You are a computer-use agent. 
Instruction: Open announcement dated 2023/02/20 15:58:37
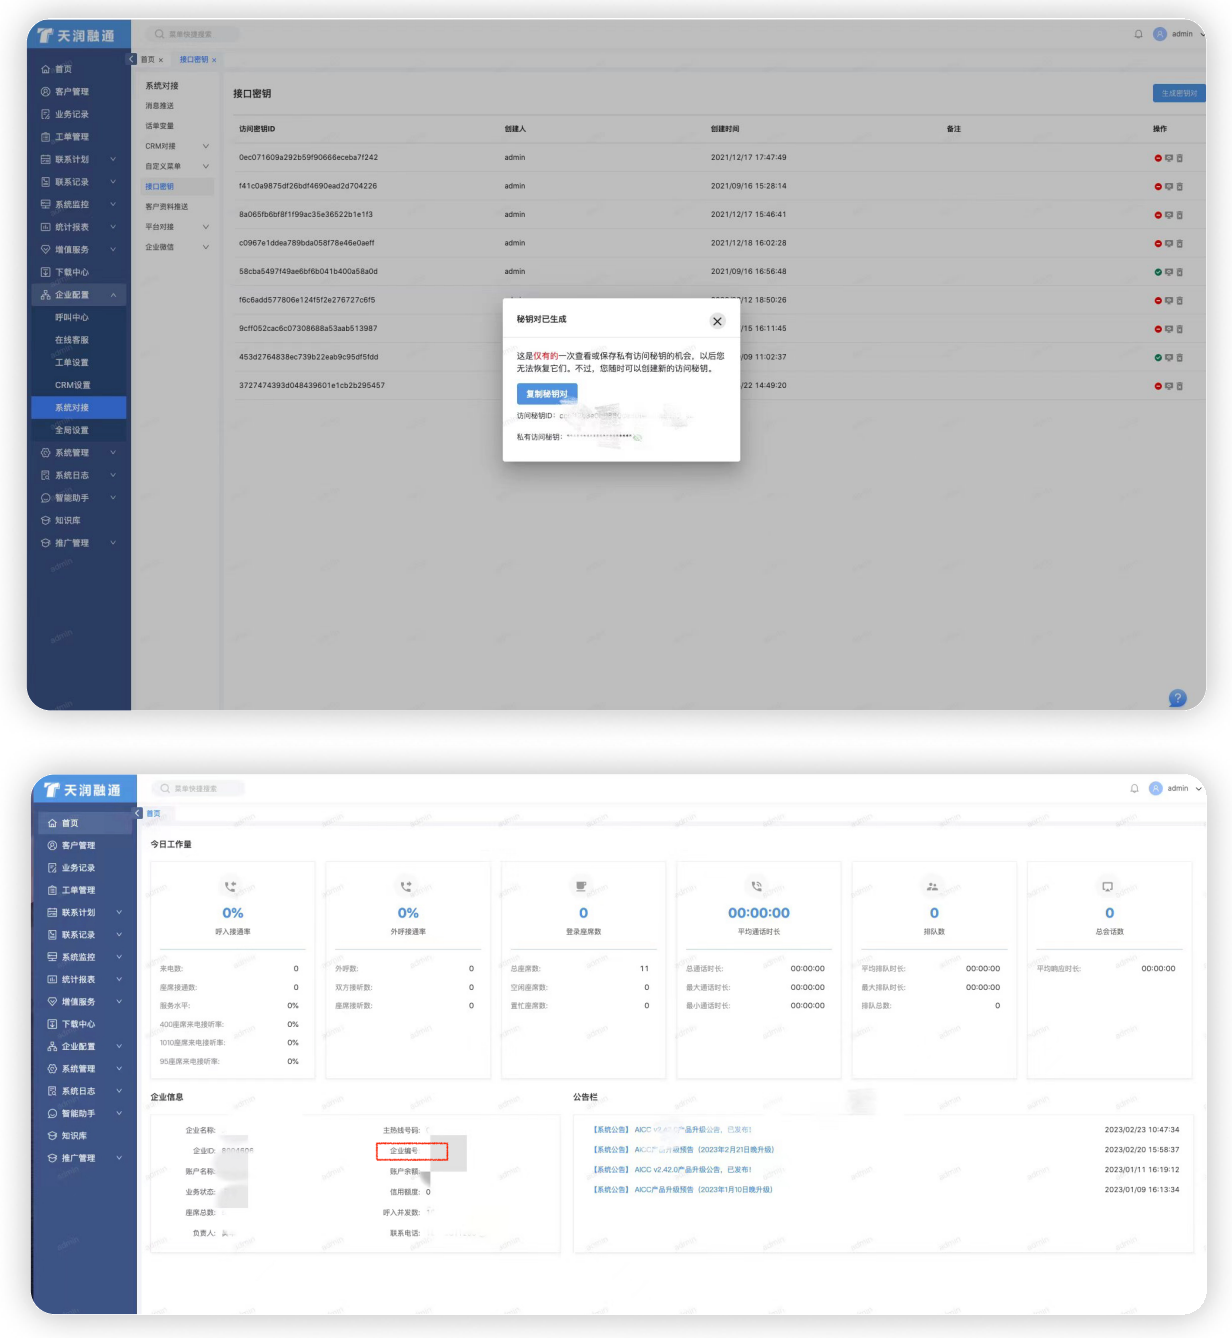pyautogui.click(x=704, y=1150)
